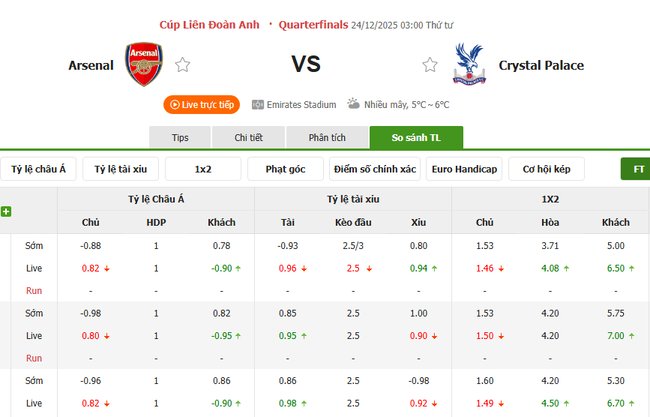Viewport: 650px width, 417px height.
Task: Select the Phân tích tab
Action: (326, 138)
